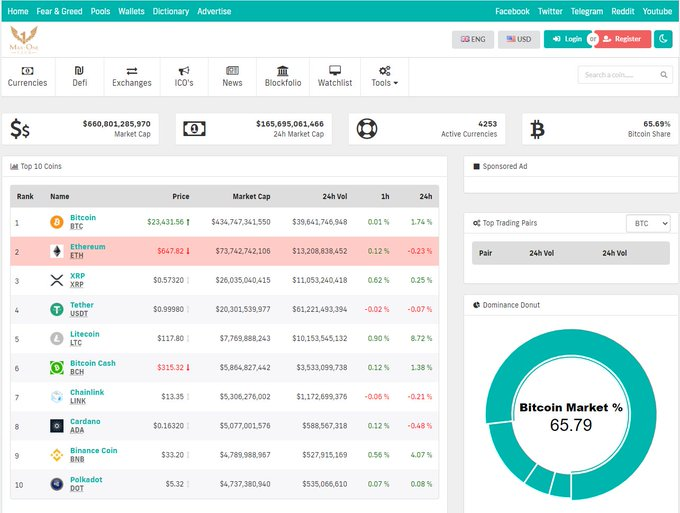Open the Defi section icon
The width and height of the screenshot is (680, 513).
(79, 71)
